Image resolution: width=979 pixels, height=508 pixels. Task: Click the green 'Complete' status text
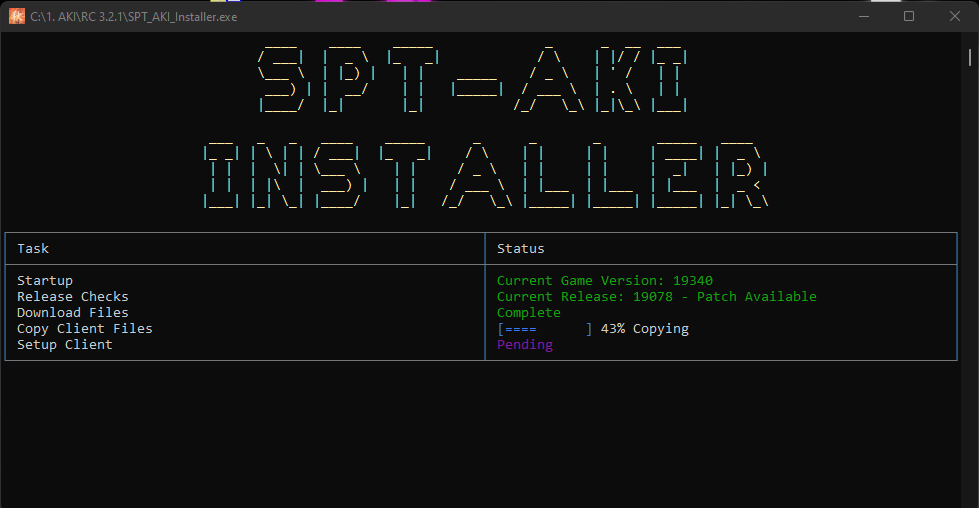pyautogui.click(x=529, y=312)
